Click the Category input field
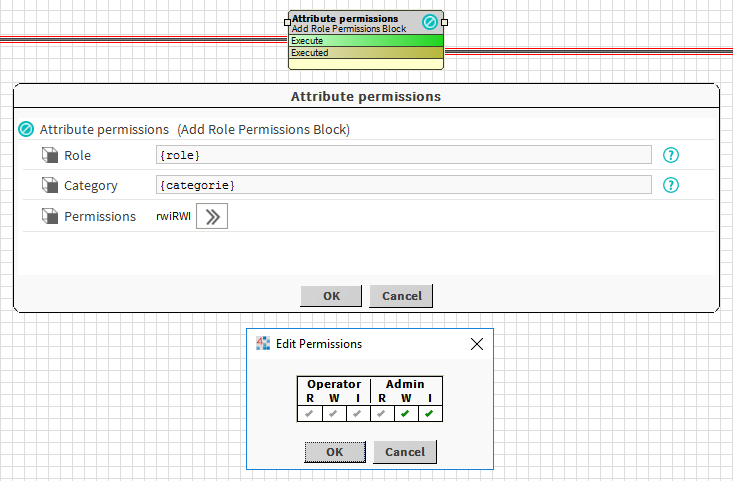The image size is (733, 481). point(403,185)
